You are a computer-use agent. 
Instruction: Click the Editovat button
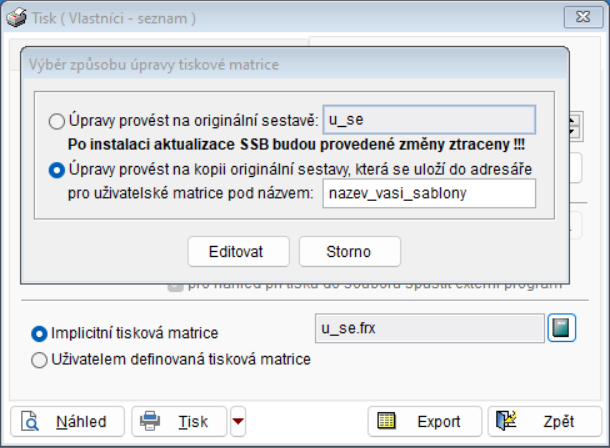pyautogui.click(x=238, y=250)
